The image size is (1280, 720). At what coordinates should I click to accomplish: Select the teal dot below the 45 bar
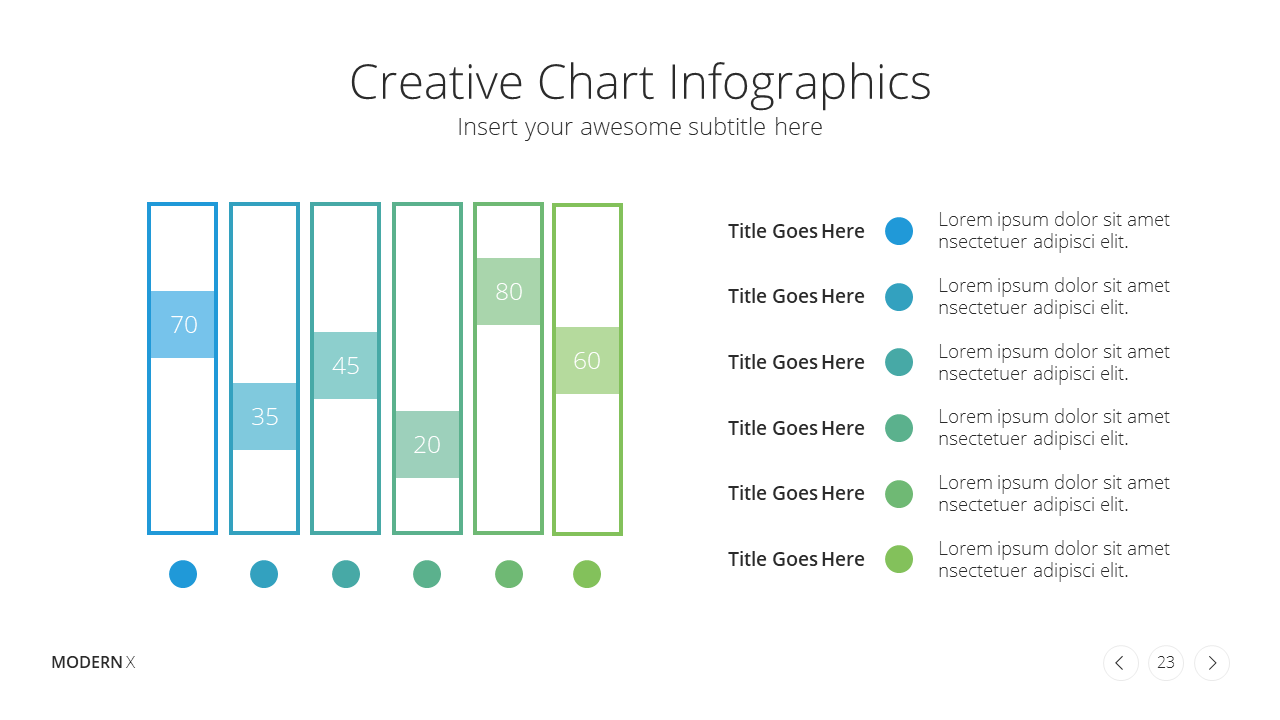point(346,574)
